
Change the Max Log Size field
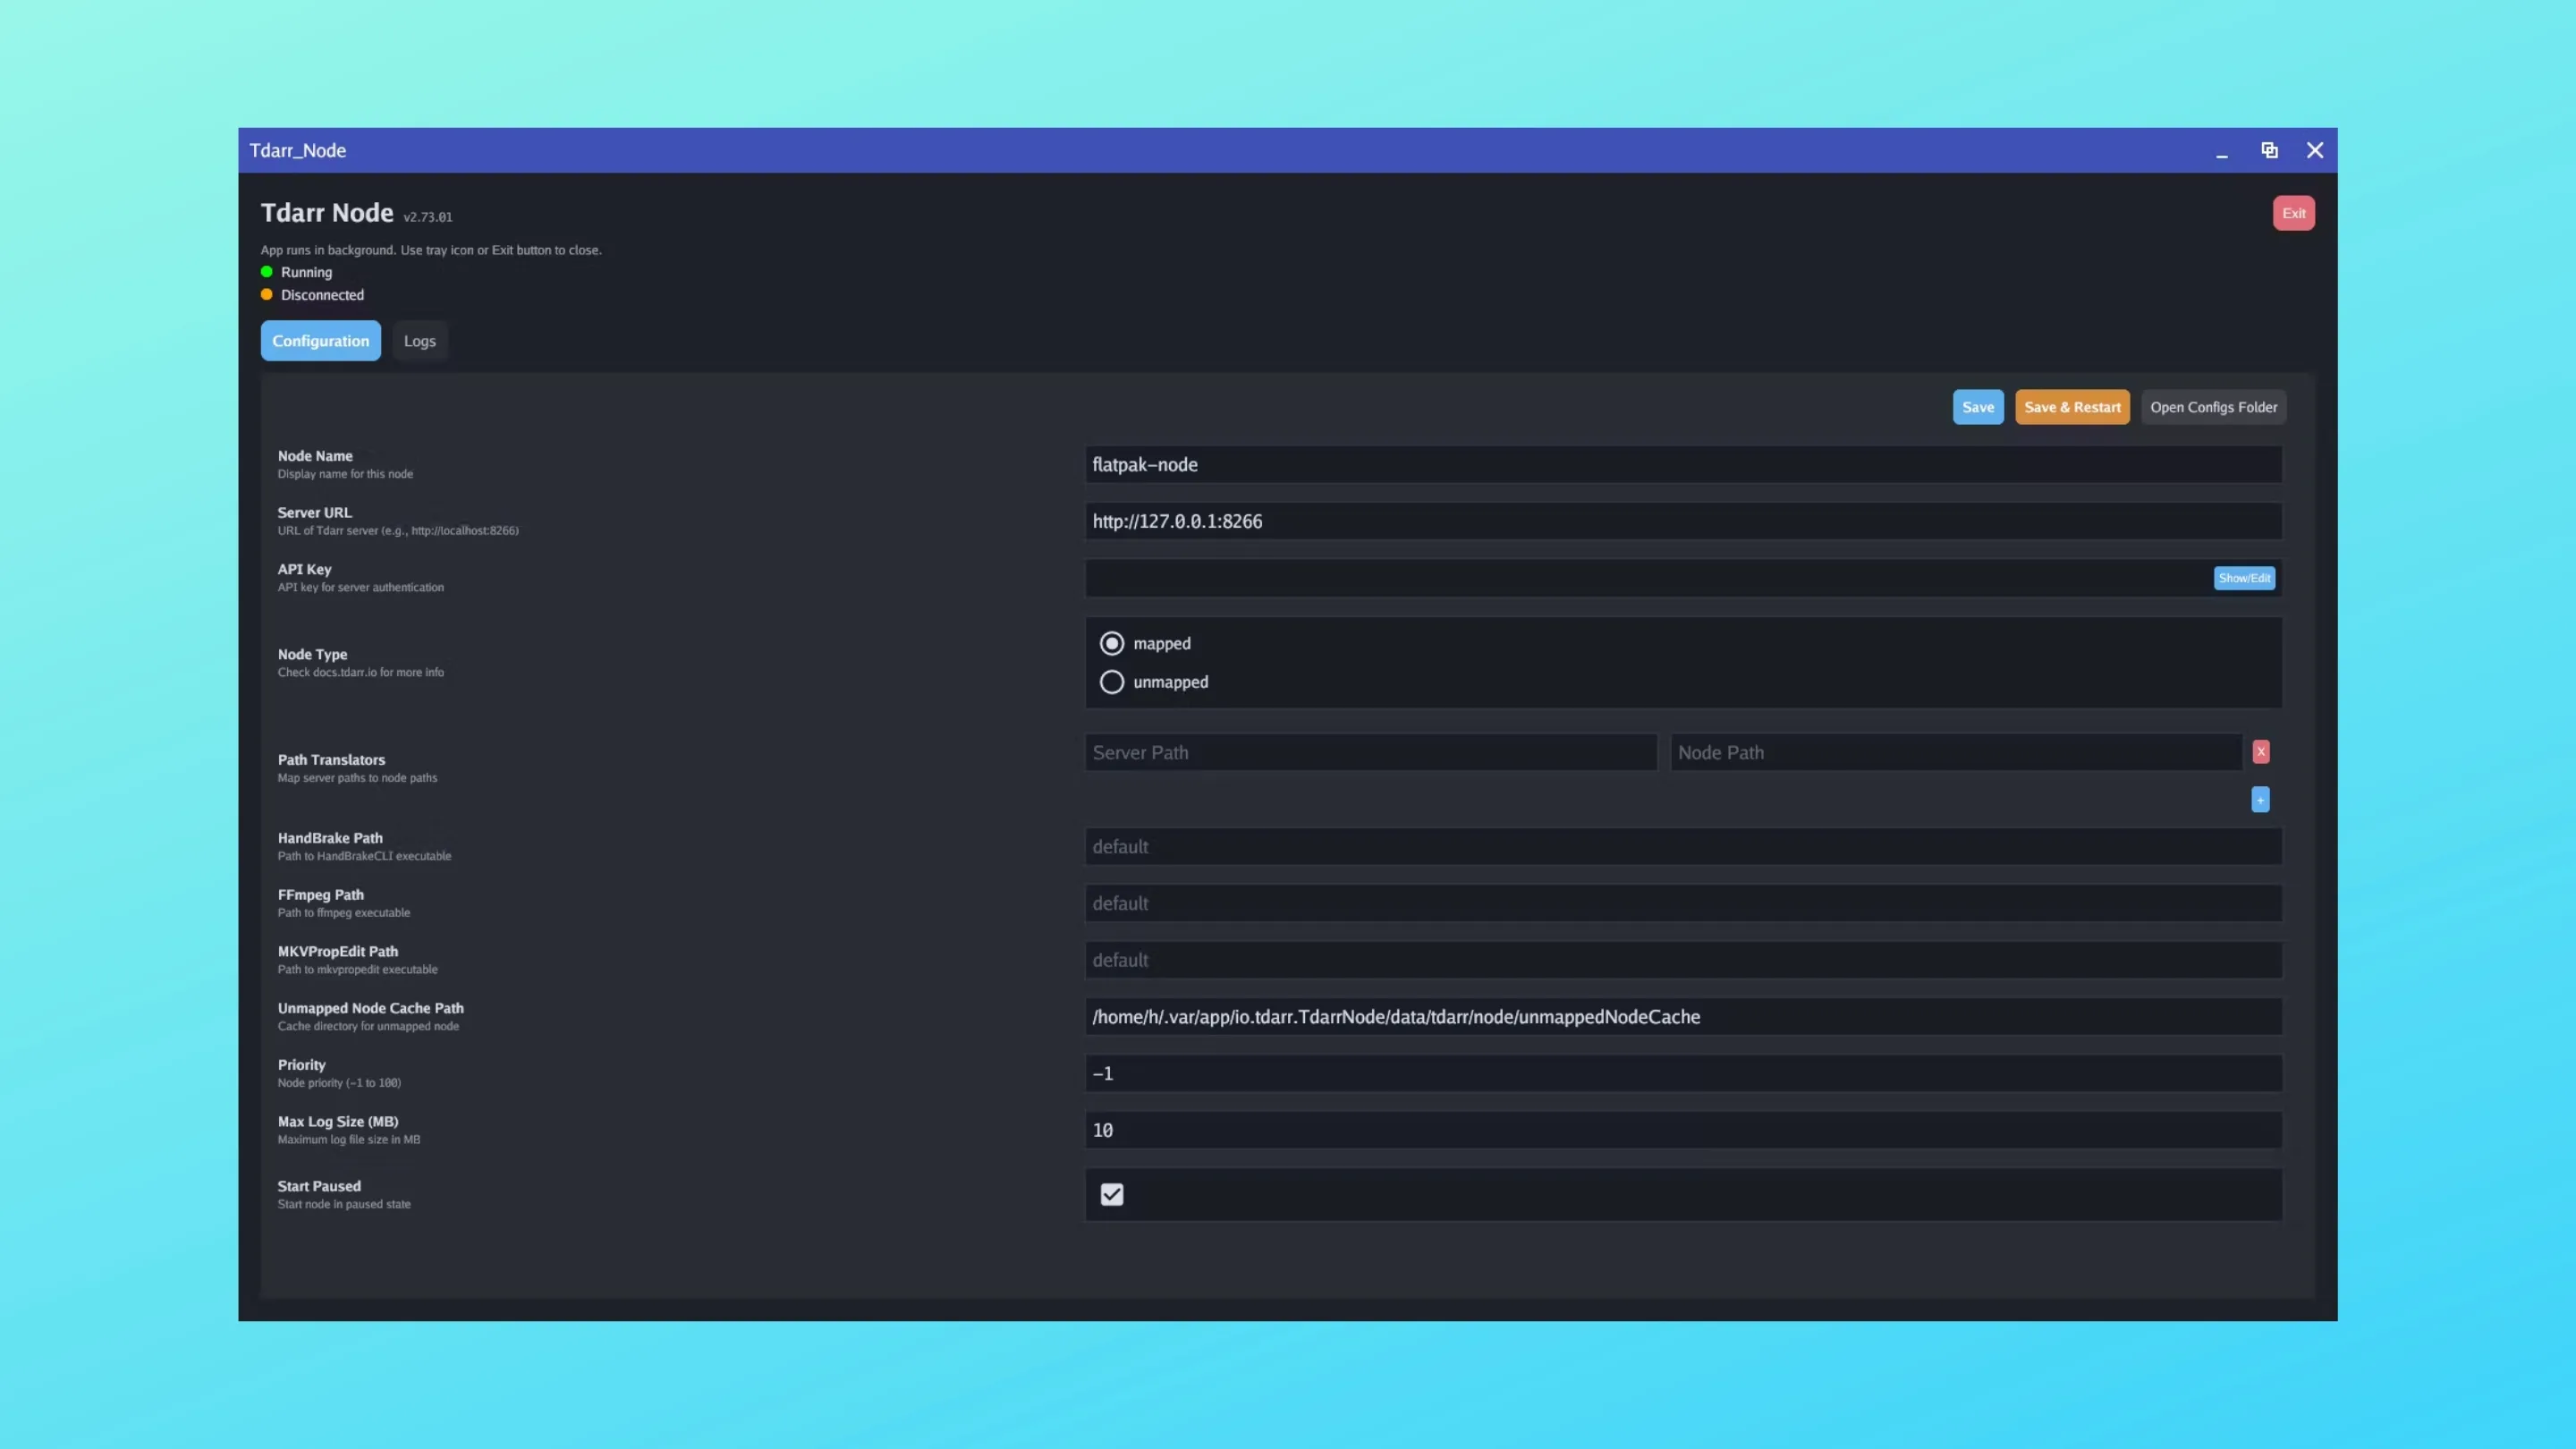1683,1130
